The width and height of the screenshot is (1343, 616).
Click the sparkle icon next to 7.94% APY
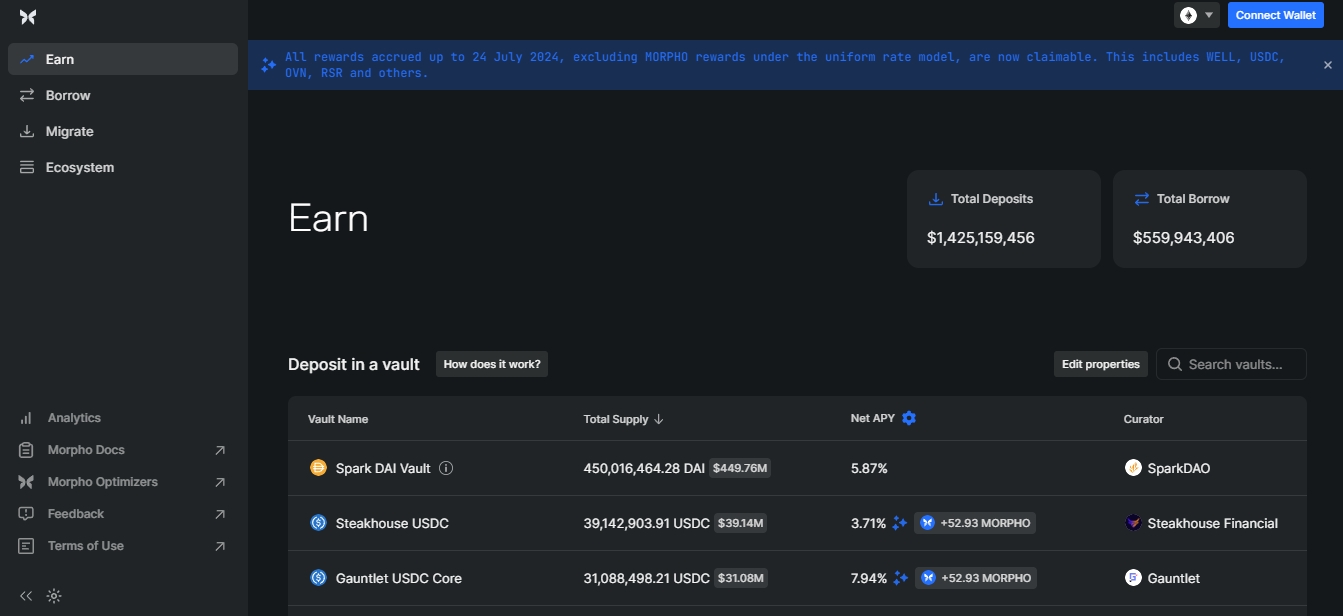[900, 578]
